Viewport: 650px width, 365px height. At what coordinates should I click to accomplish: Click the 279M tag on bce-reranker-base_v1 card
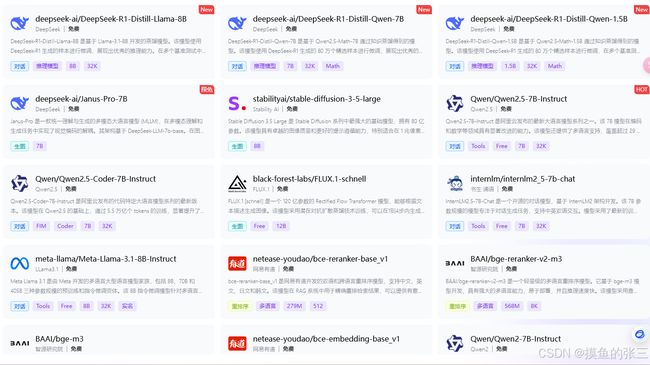coord(294,306)
